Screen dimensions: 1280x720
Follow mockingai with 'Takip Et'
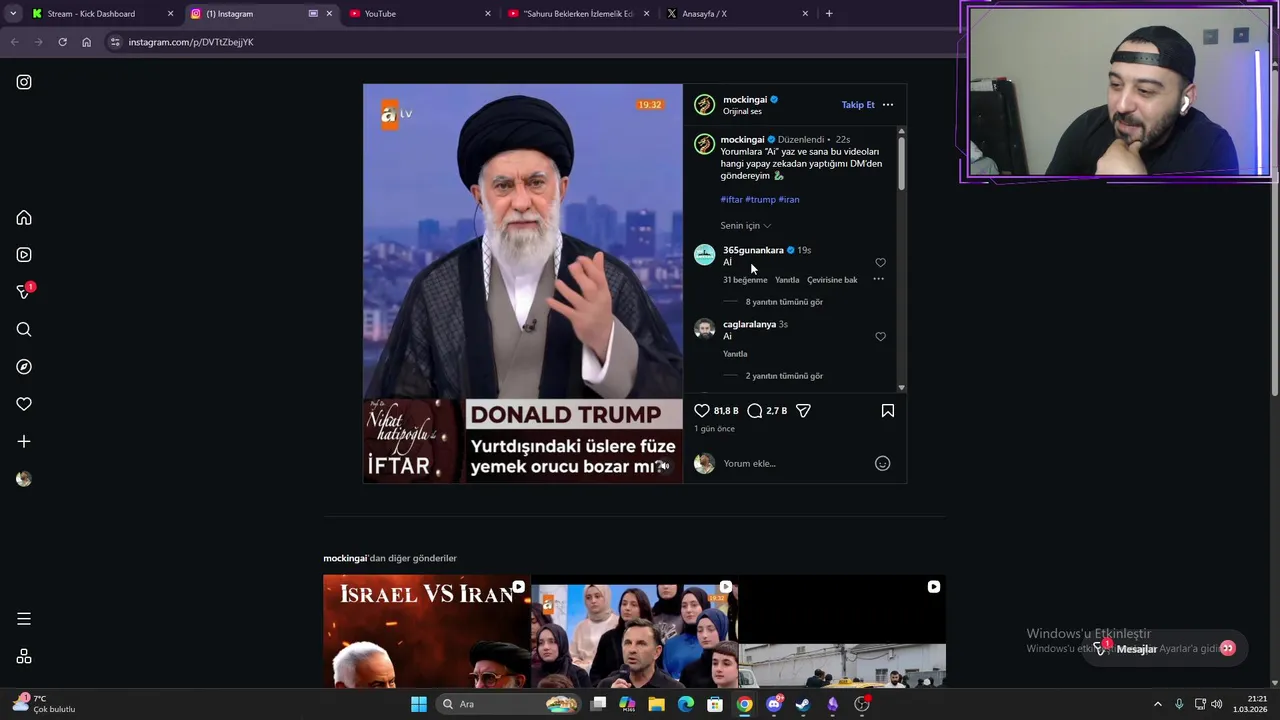coord(858,104)
